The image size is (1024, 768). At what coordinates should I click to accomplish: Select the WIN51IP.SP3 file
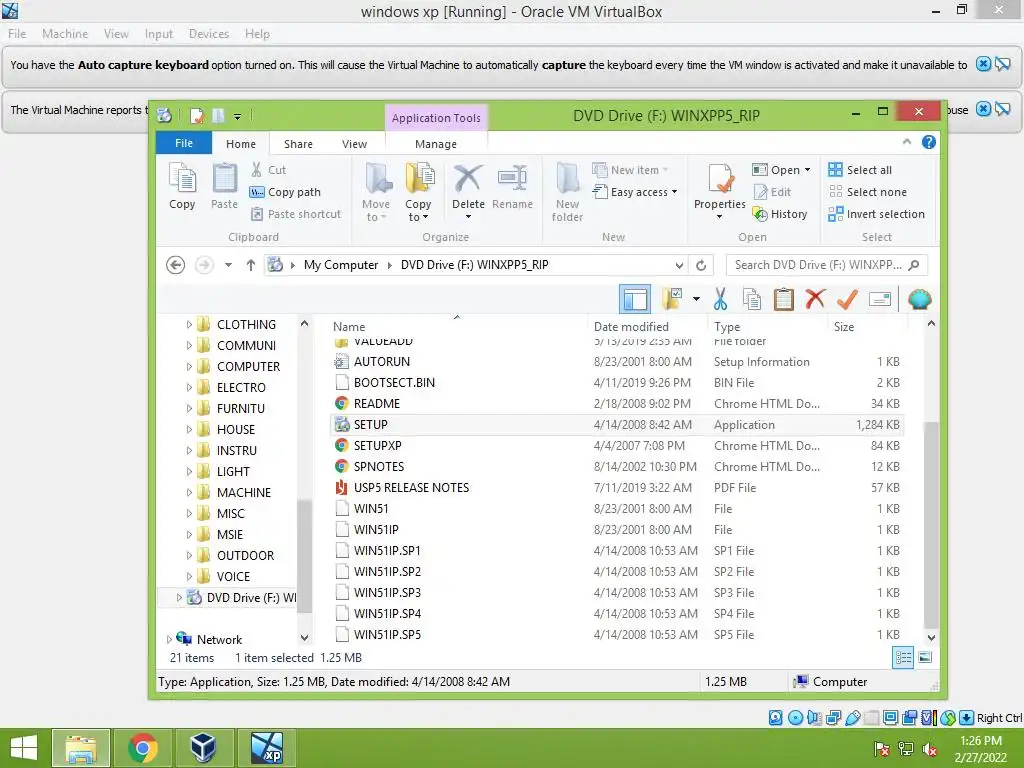point(617,592)
